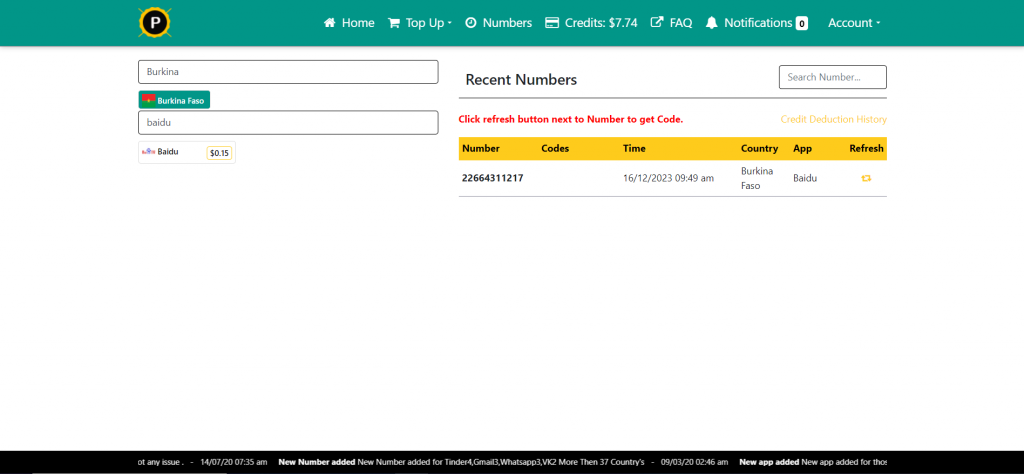Open Notifications panel
This screenshot has height=474, width=1024.
tap(757, 23)
